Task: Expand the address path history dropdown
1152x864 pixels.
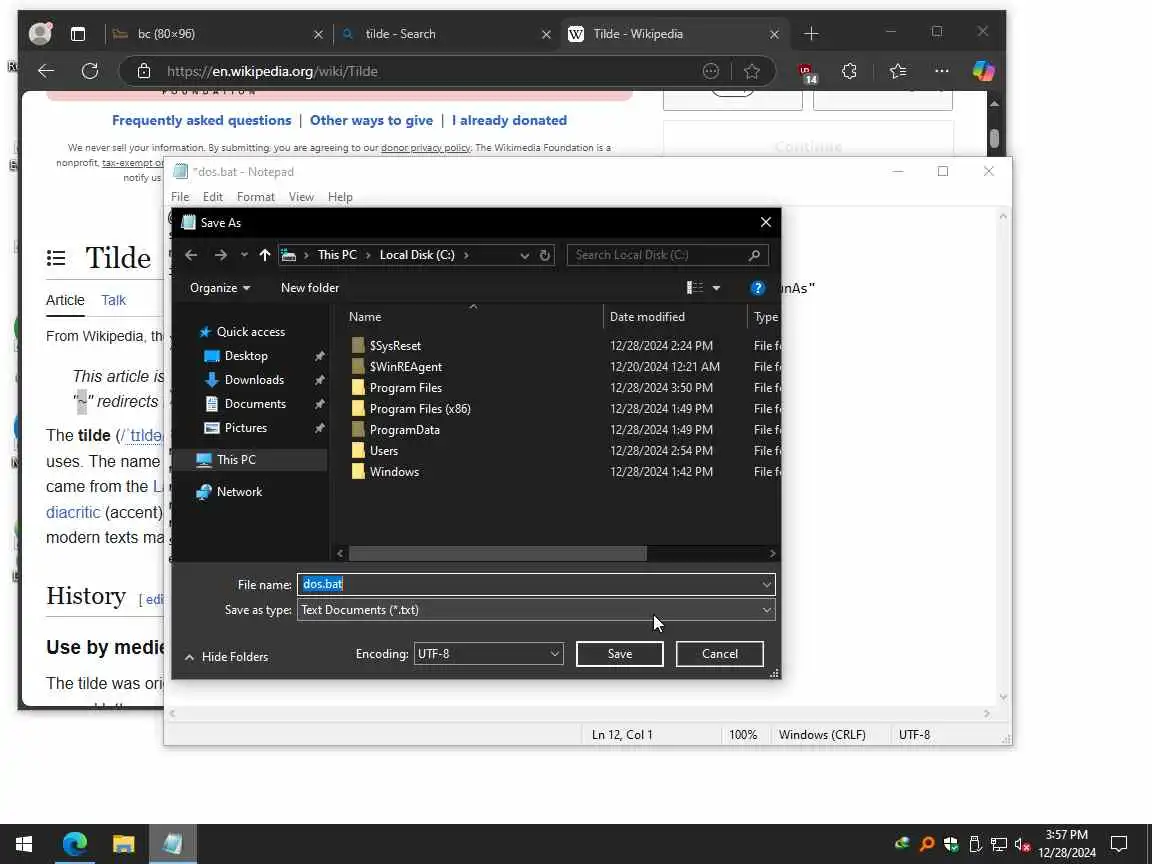Action: tap(525, 255)
